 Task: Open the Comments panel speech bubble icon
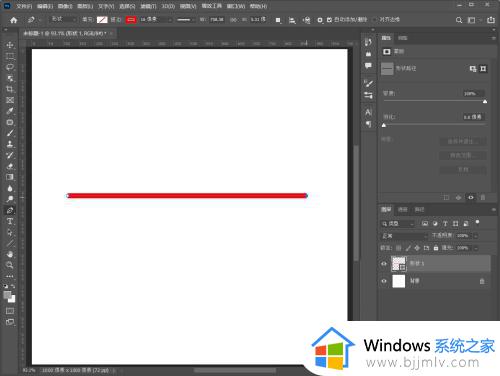(368, 66)
